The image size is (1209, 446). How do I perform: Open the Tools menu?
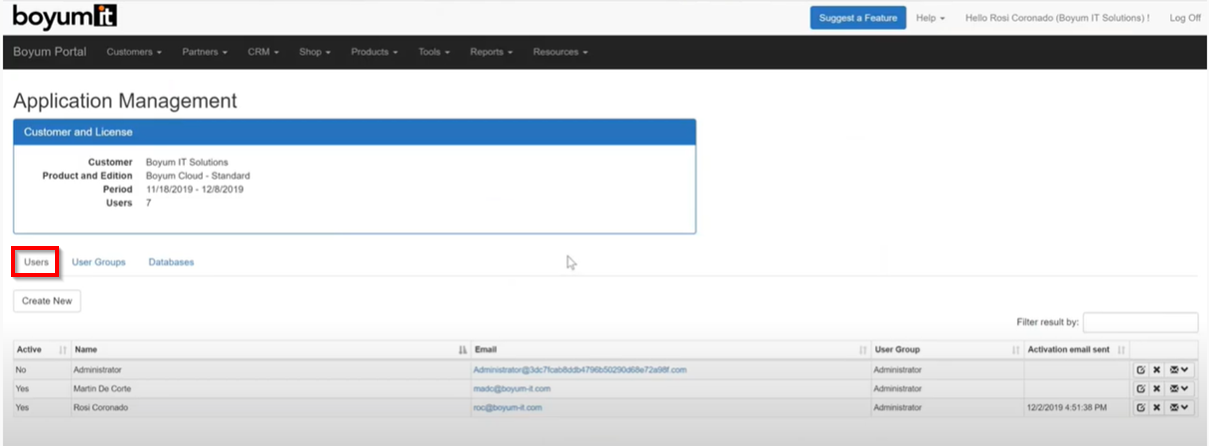click(x=434, y=52)
